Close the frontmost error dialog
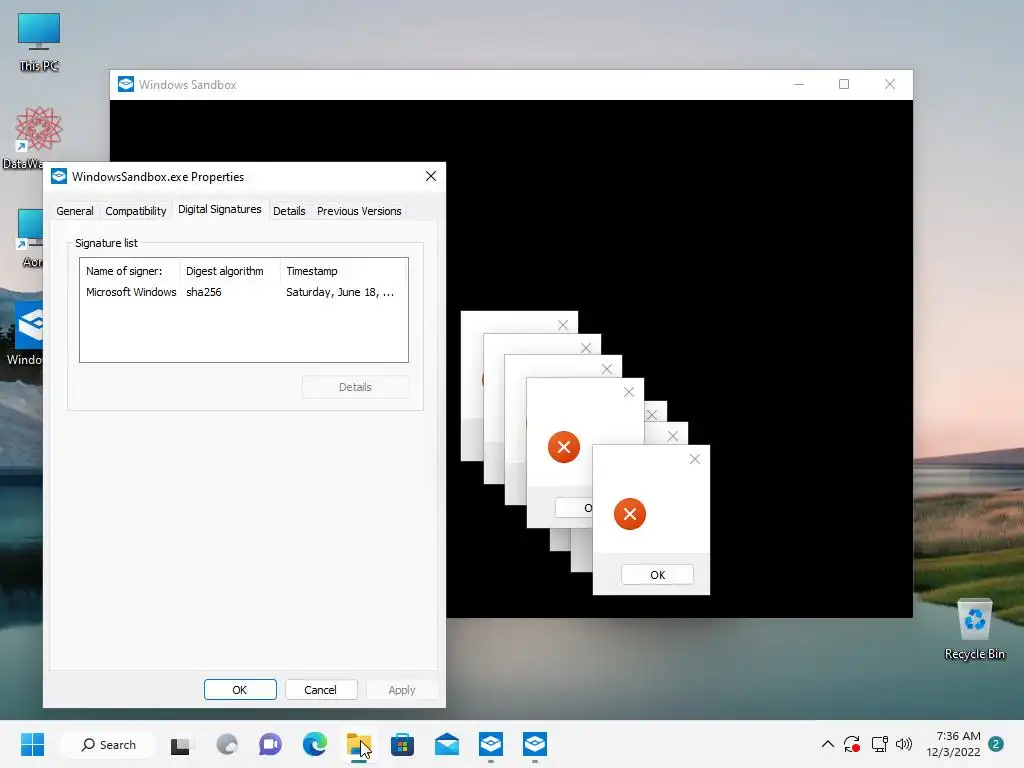The height and width of the screenshot is (768, 1024). [x=695, y=459]
